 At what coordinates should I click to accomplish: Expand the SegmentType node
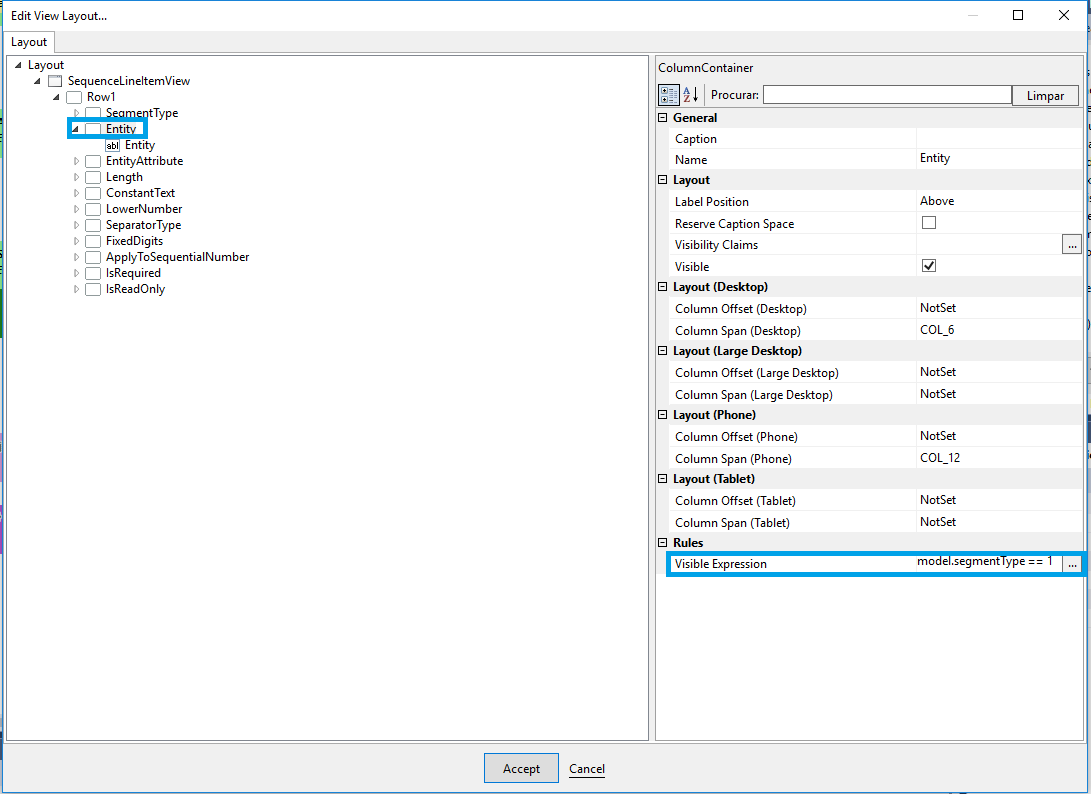coord(76,113)
